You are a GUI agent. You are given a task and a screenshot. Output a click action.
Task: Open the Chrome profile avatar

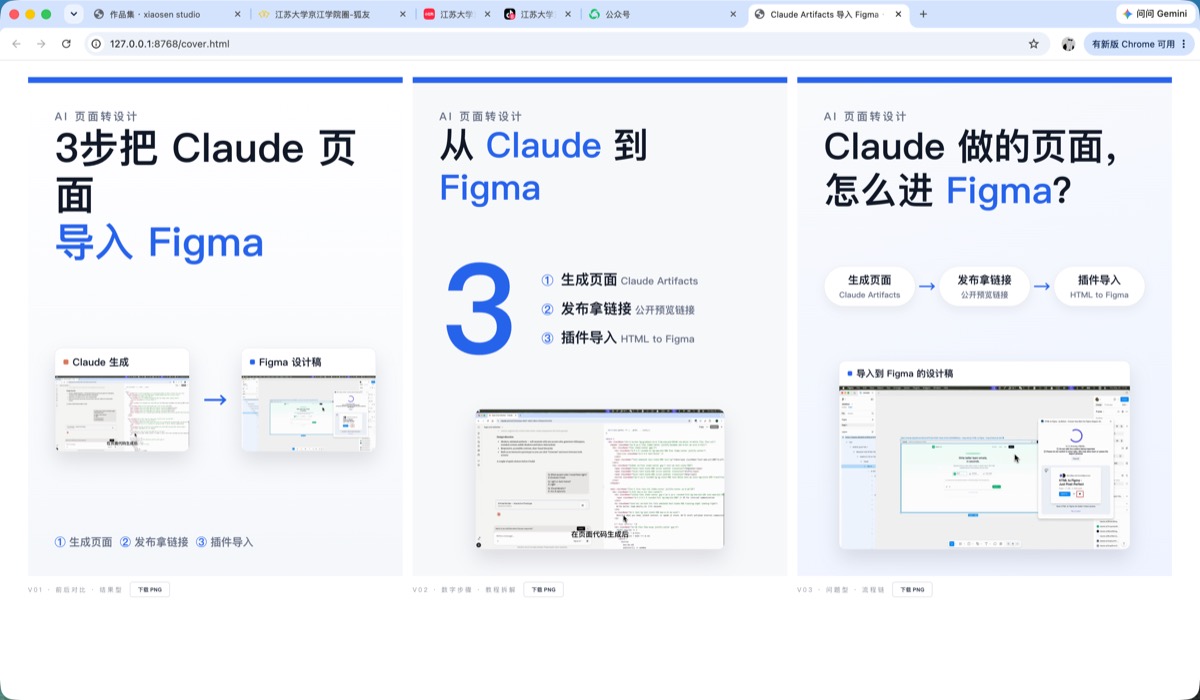pyautogui.click(x=1068, y=44)
